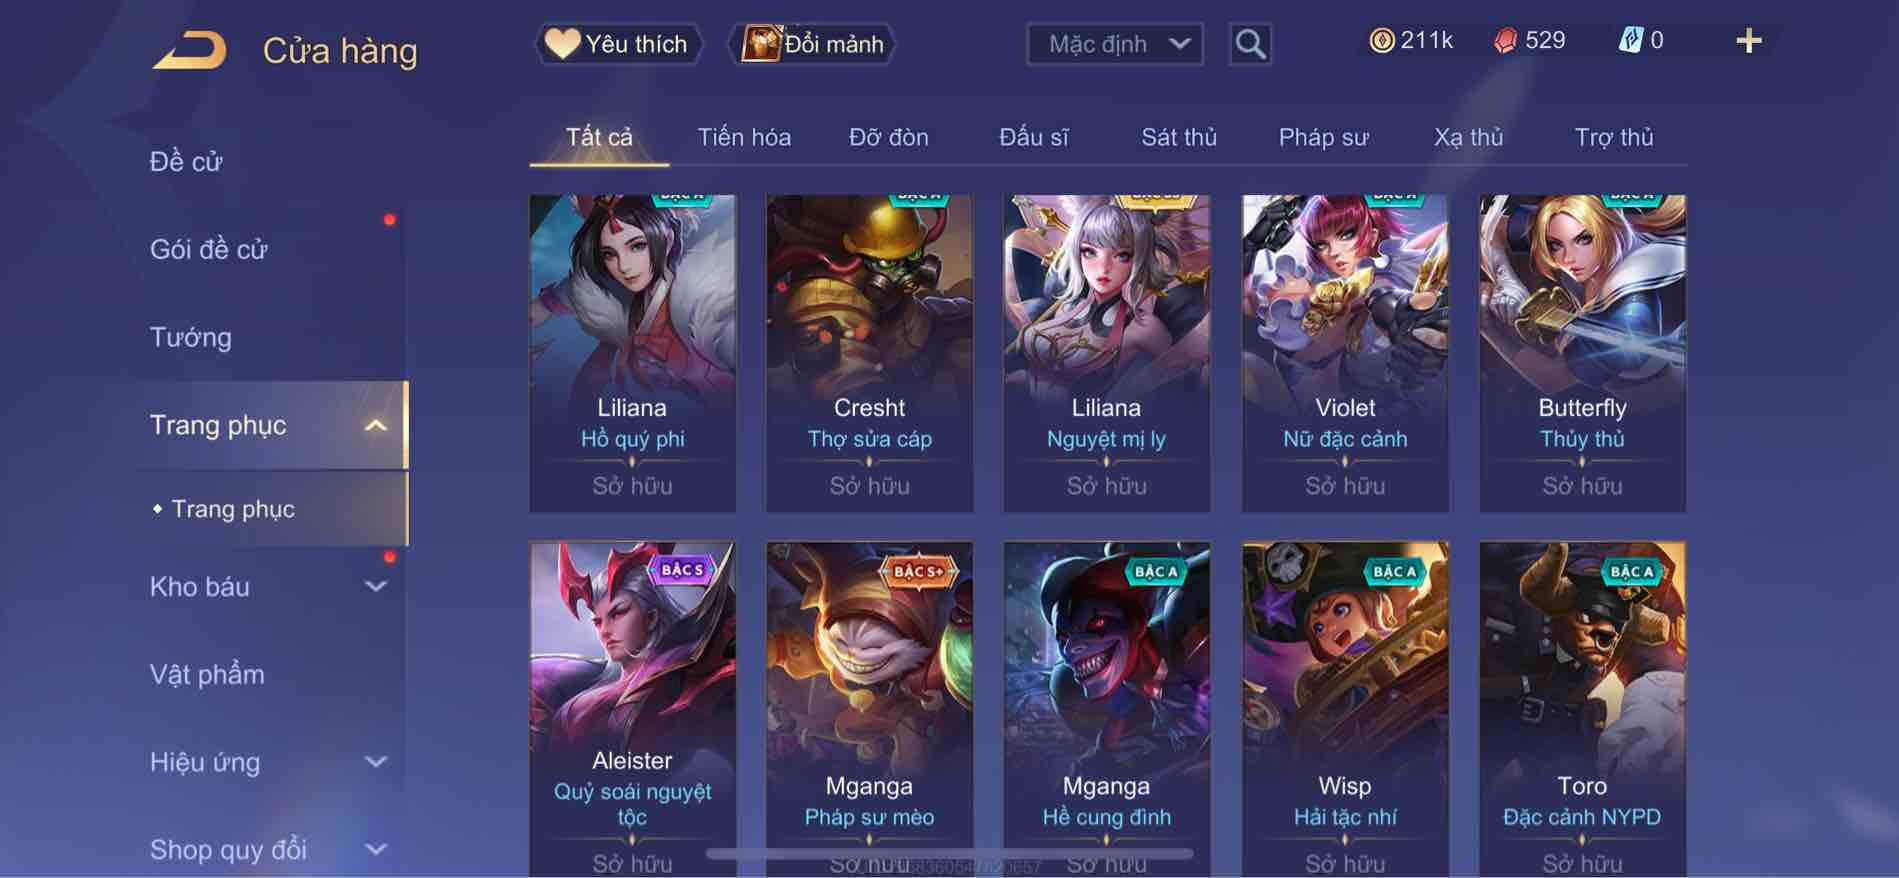Open Gói đề cử in the sidebar
The height and width of the screenshot is (878, 1899).
point(209,249)
